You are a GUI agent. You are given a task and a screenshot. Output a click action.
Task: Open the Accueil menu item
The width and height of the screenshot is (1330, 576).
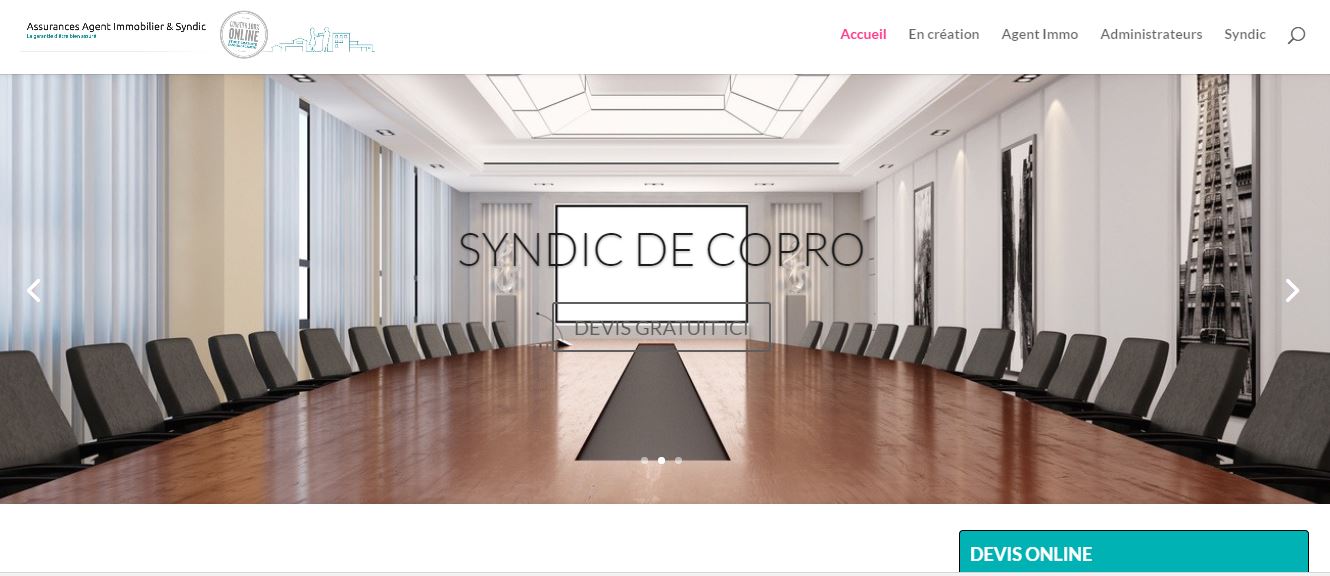click(x=863, y=34)
